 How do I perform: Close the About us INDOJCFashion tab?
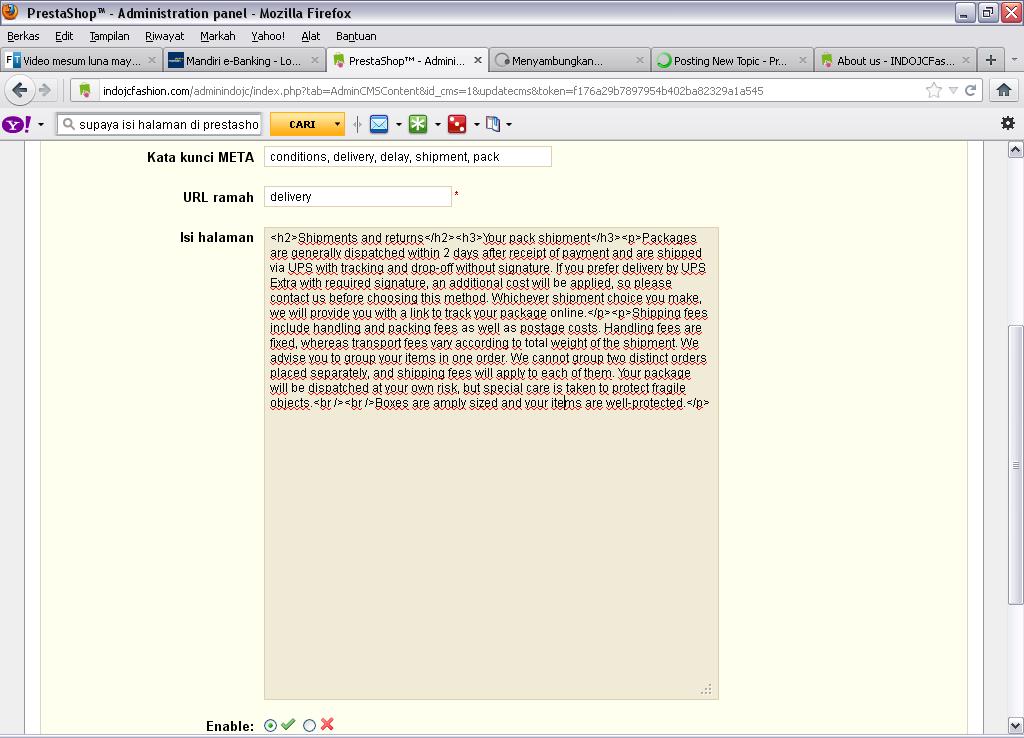coord(966,60)
